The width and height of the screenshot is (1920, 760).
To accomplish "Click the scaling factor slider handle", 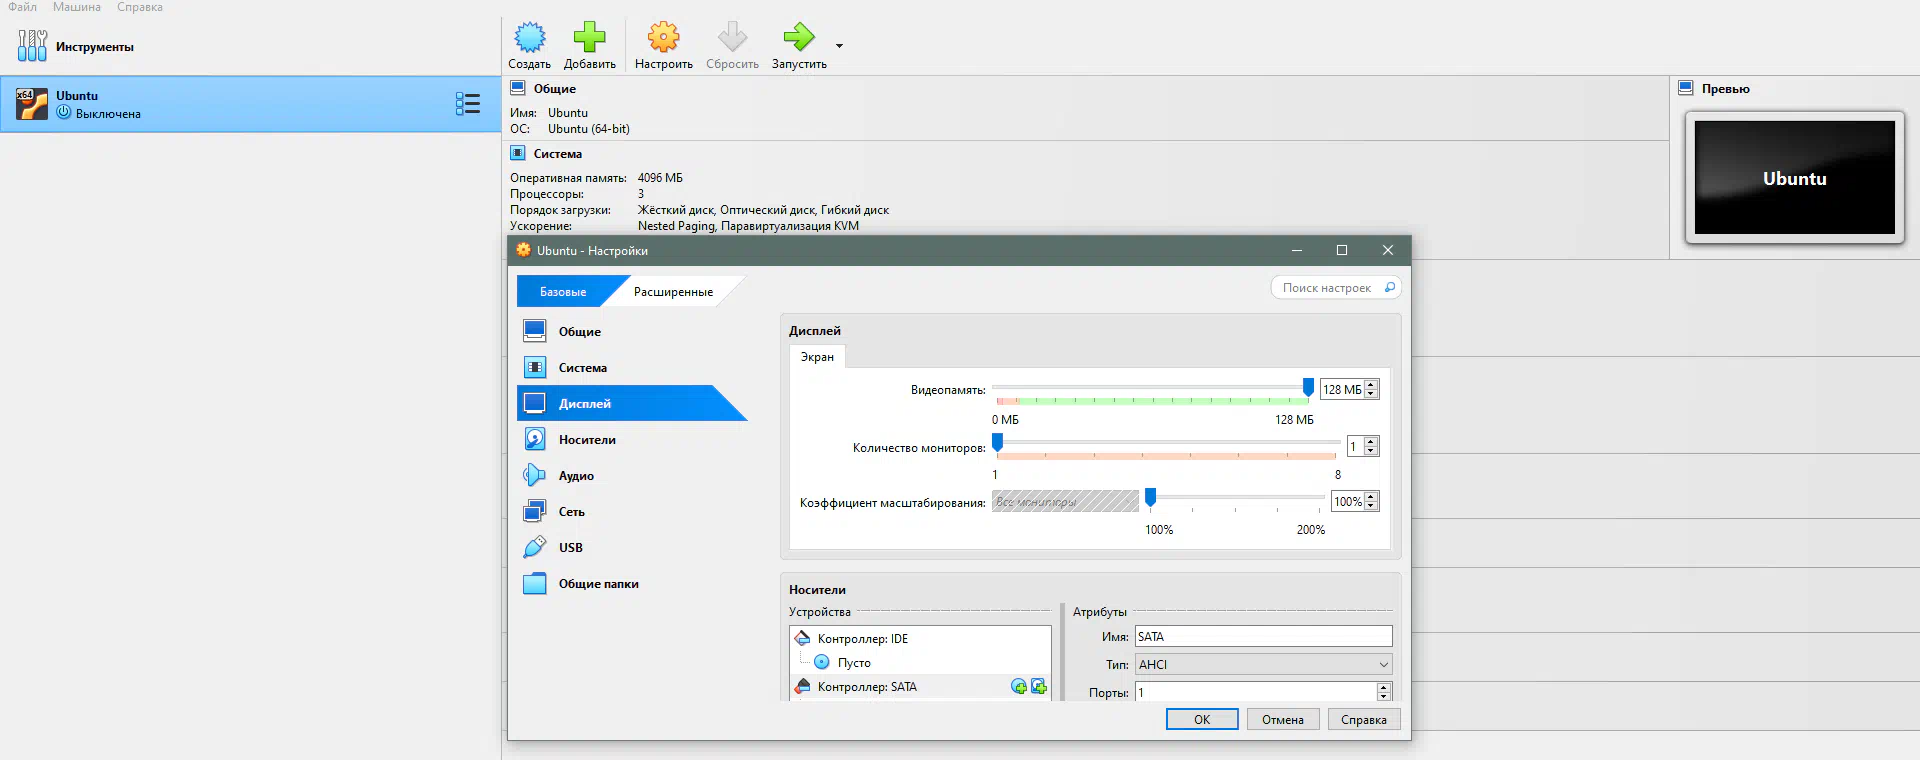I will (x=1150, y=497).
